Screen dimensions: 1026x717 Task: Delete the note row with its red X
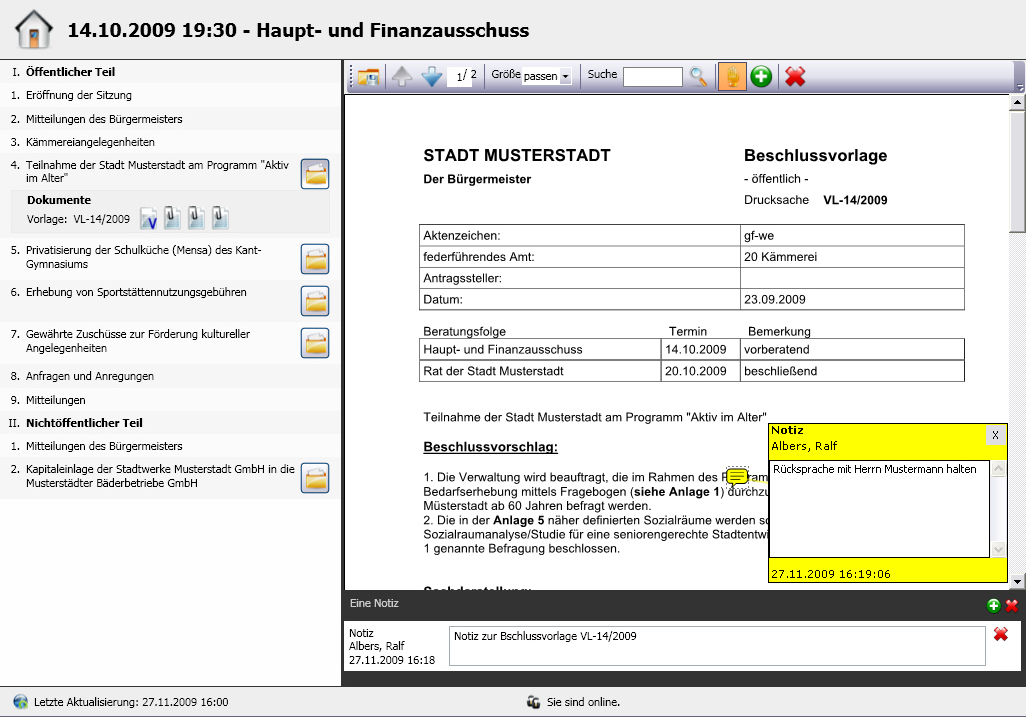pyautogui.click(x=1000, y=634)
